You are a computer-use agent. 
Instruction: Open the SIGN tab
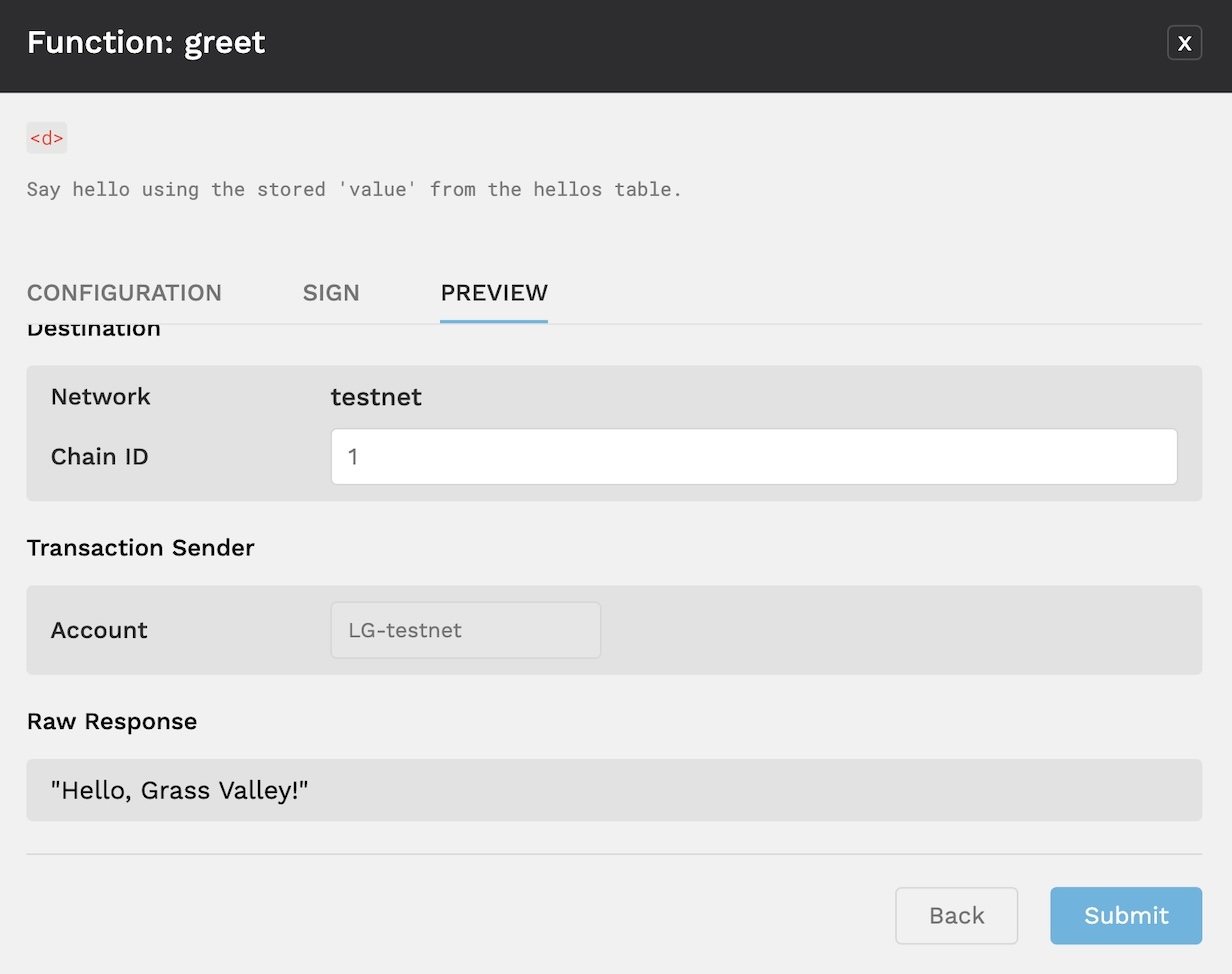[330, 293]
